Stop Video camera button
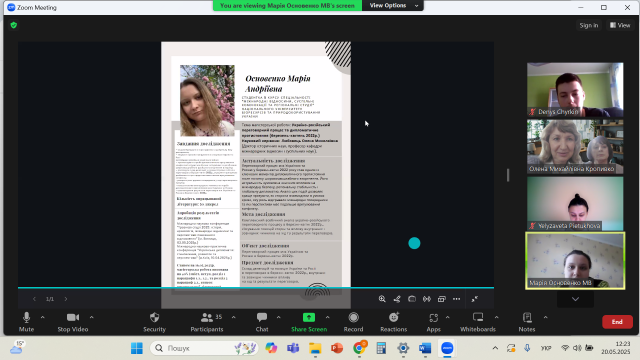640x360 pixels. (73, 322)
